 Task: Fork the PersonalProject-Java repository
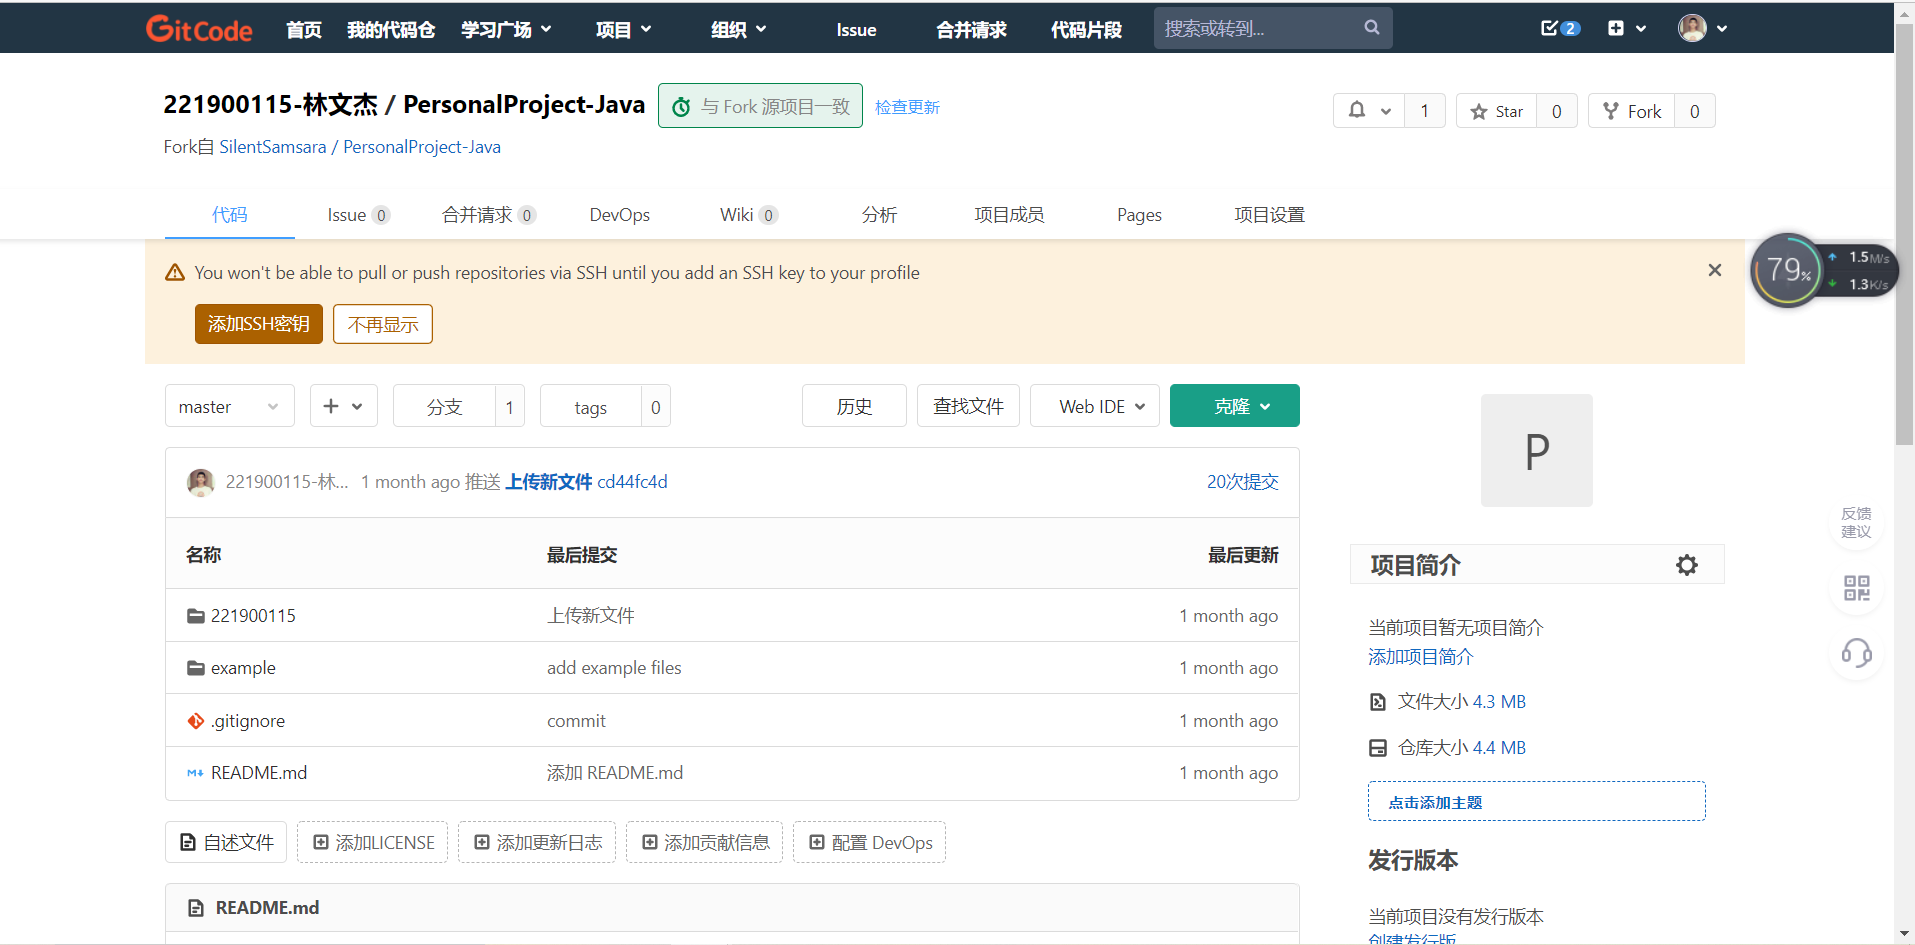click(x=1632, y=111)
